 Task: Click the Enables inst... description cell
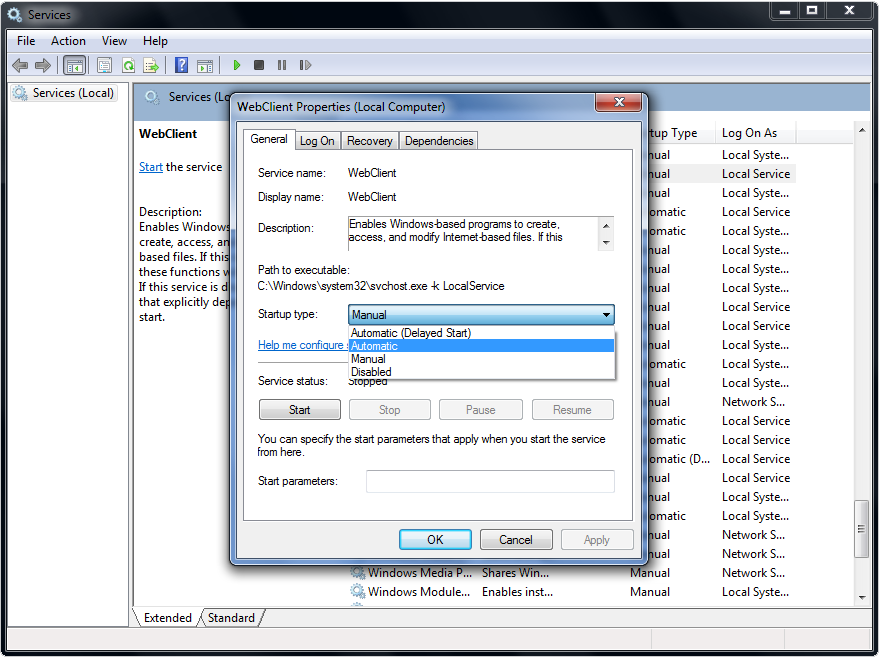click(x=517, y=592)
